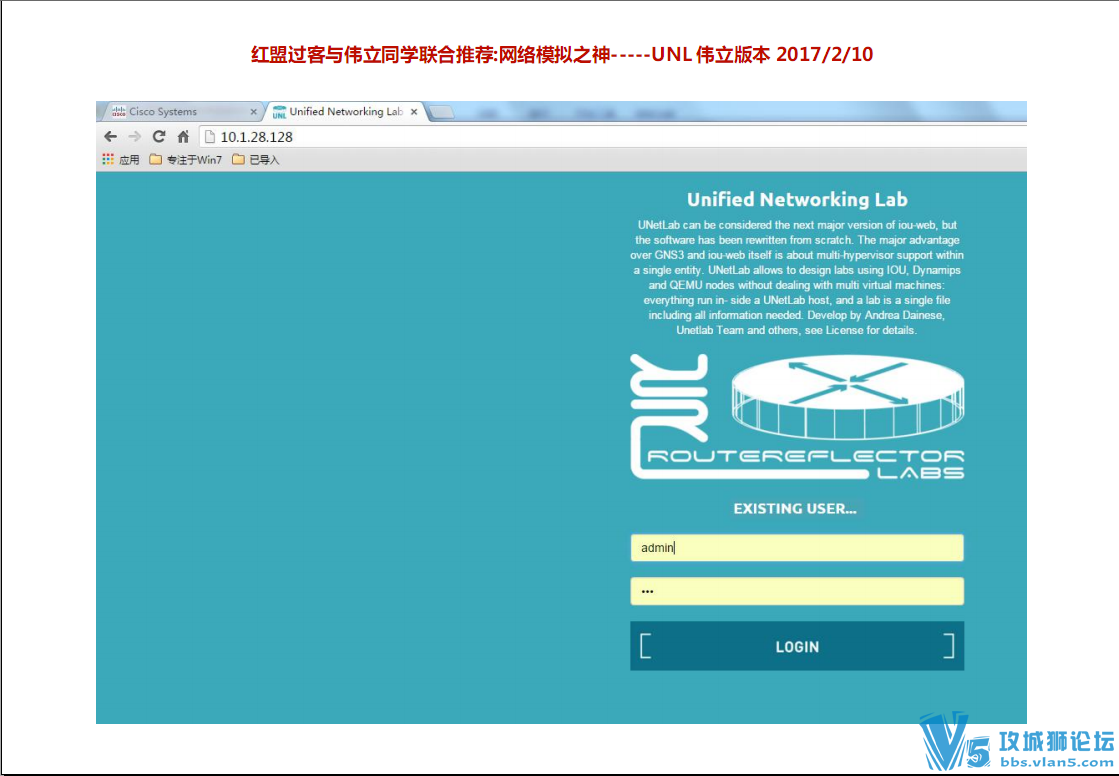
Task: Click the EXISTING USER... label
Action: coord(795,508)
